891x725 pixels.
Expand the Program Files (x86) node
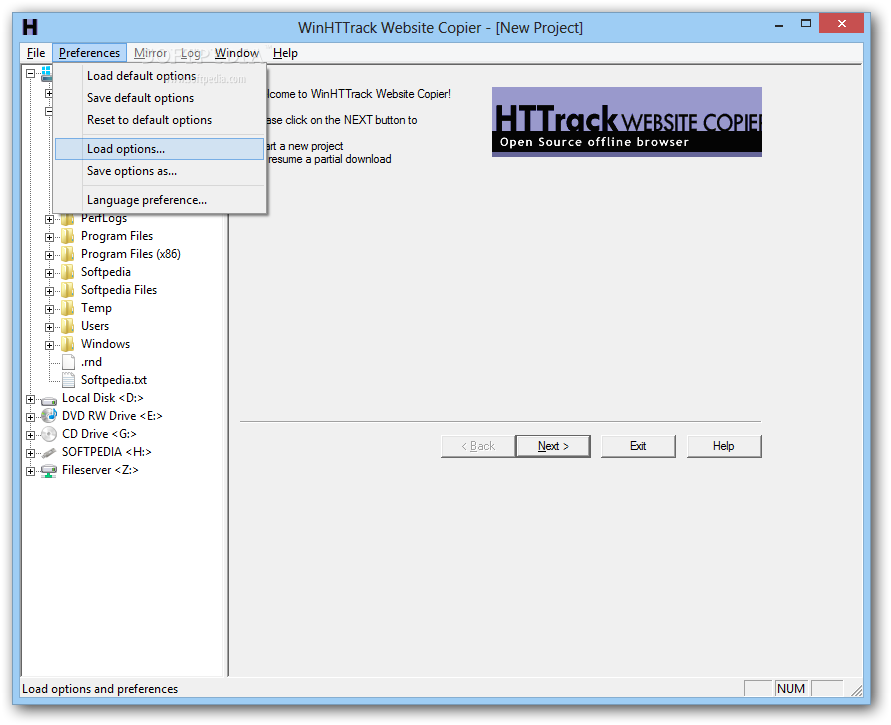(x=49, y=255)
